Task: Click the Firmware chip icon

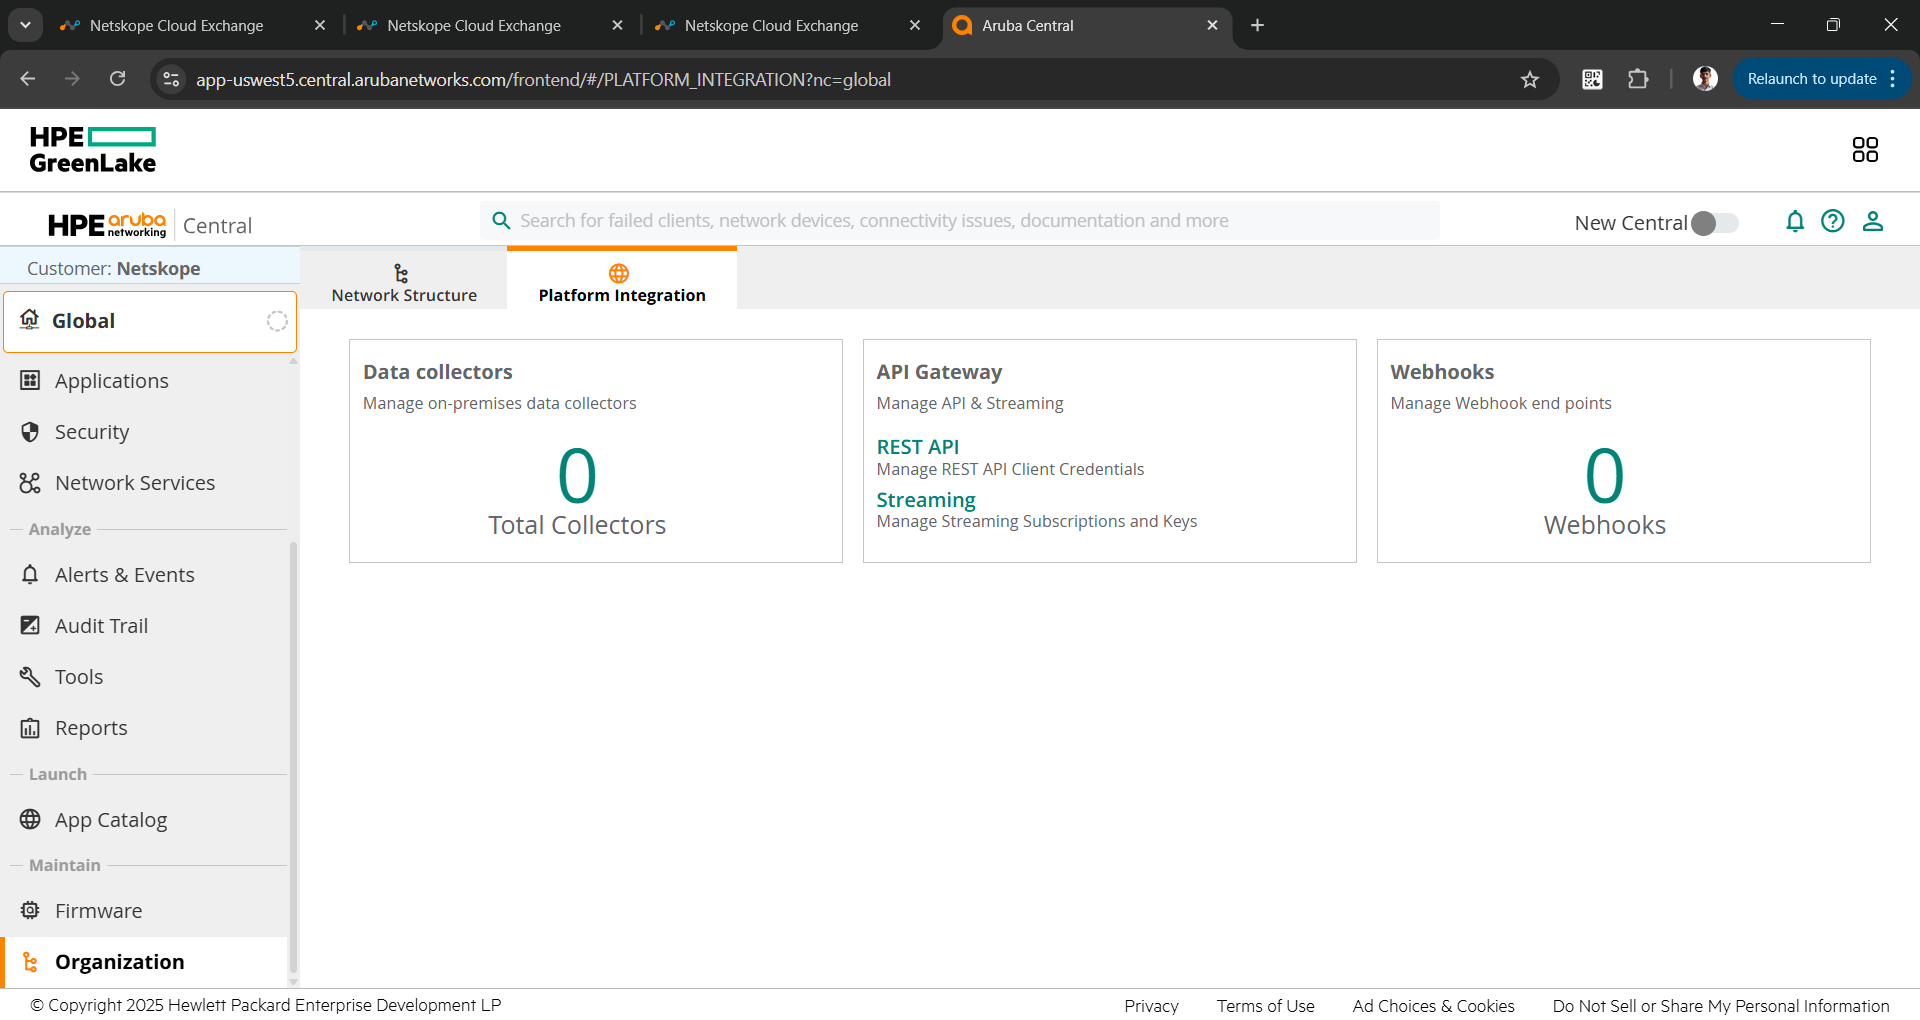Action: click(30, 910)
